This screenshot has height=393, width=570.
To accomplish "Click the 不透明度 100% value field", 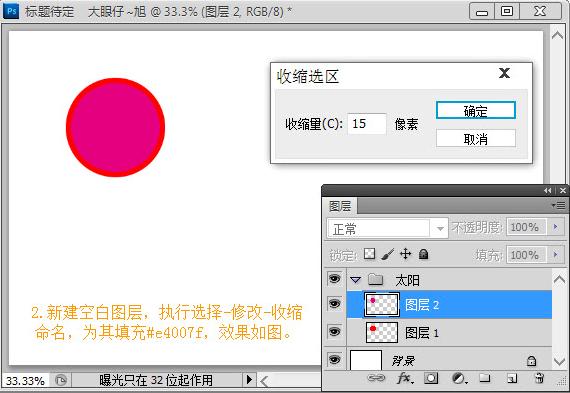I will (526, 227).
